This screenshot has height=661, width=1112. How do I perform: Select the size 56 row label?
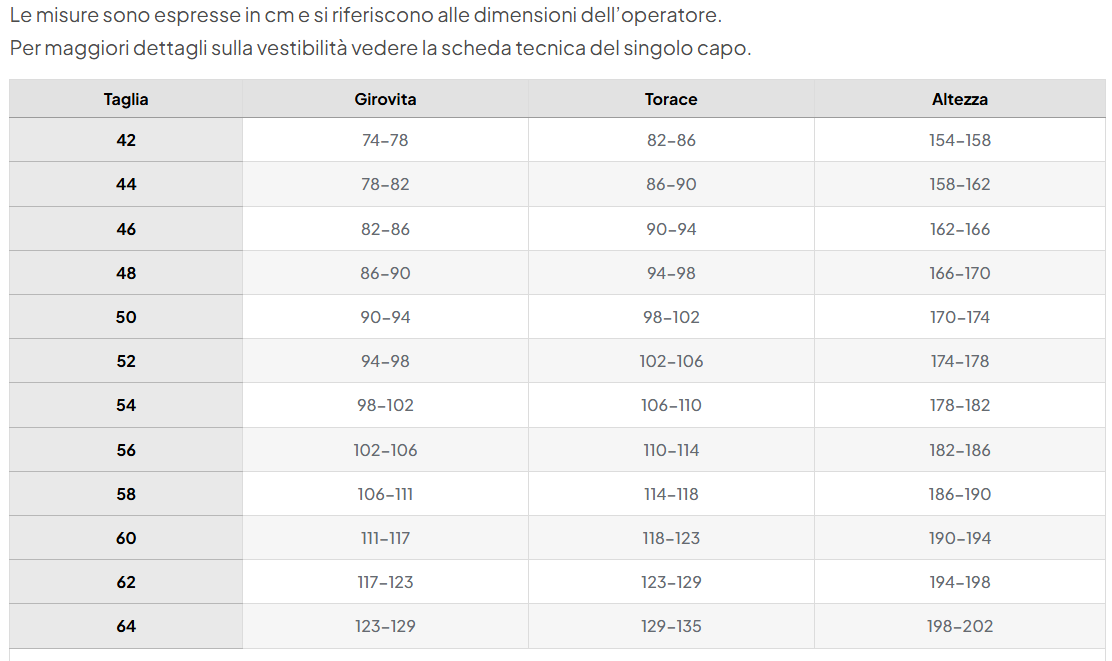click(x=126, y=450)
